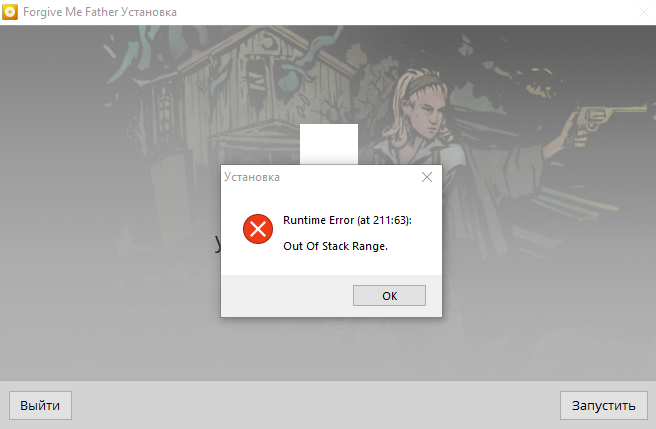Click the Установка dialog title bar
Screen dimensions: 656x429
tap(320, 177)
